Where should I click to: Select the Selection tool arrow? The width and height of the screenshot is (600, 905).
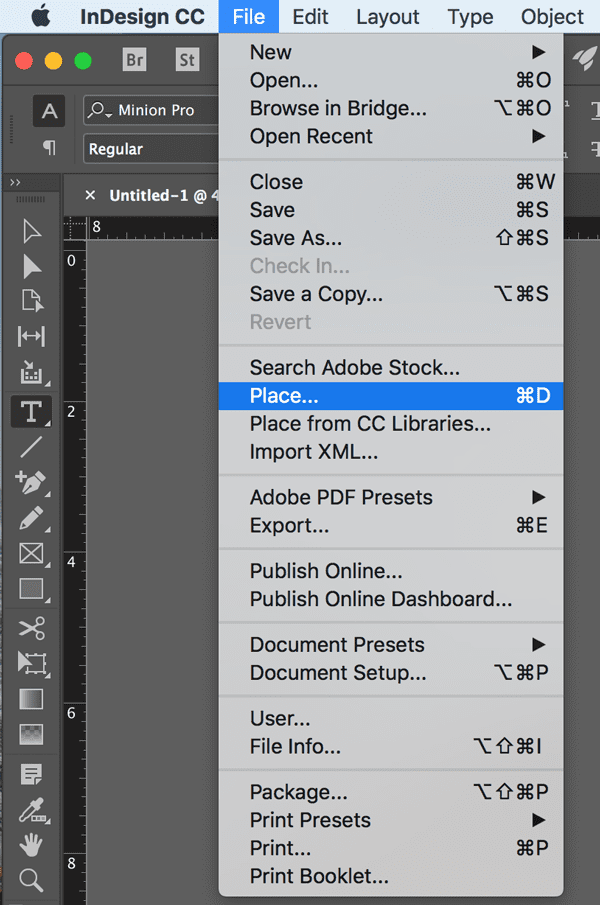point(31,231)
